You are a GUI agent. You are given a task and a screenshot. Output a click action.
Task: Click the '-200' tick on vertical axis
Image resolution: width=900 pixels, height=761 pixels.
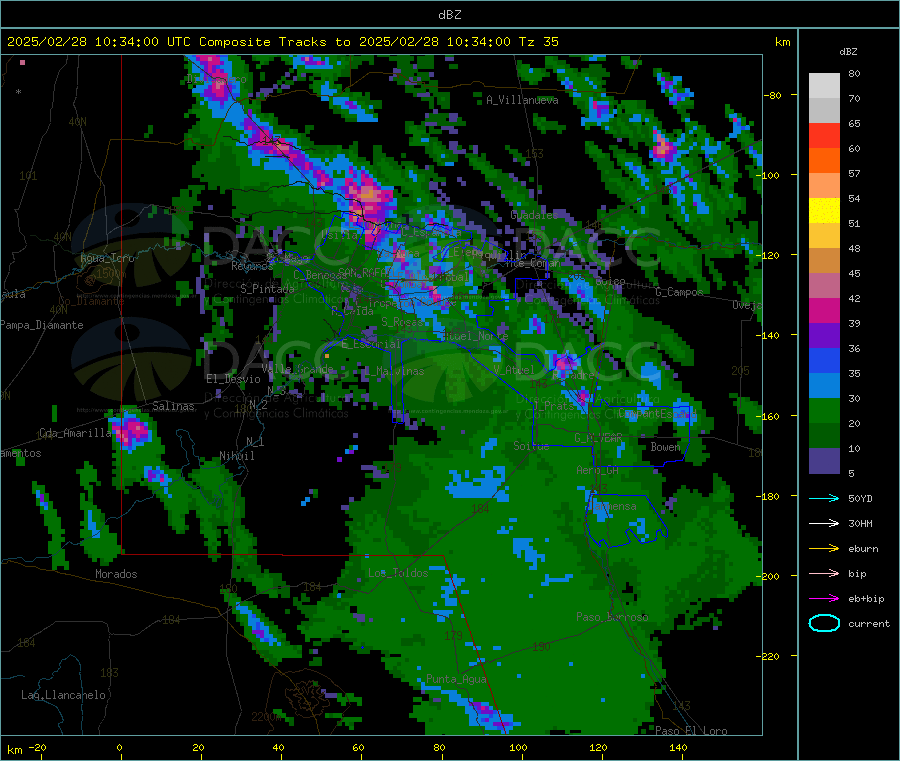coord(771,576)
